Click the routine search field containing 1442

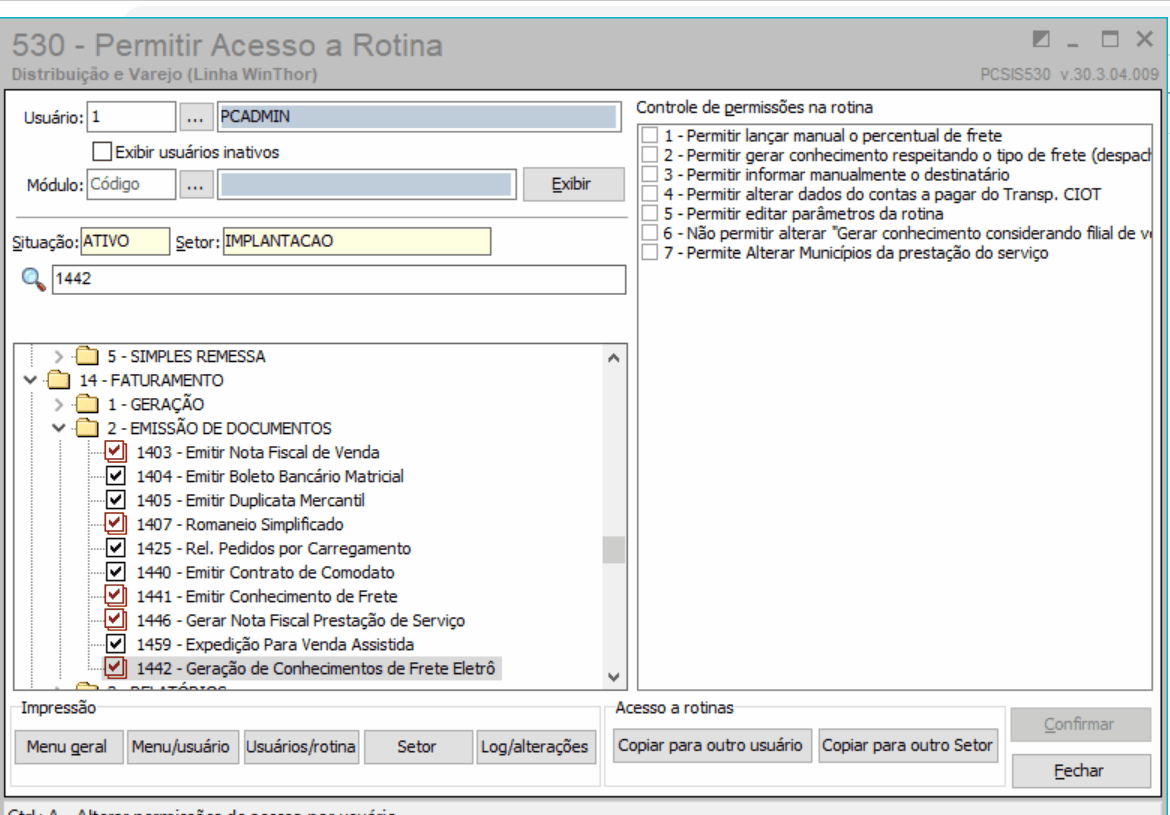tap(339, 279)
